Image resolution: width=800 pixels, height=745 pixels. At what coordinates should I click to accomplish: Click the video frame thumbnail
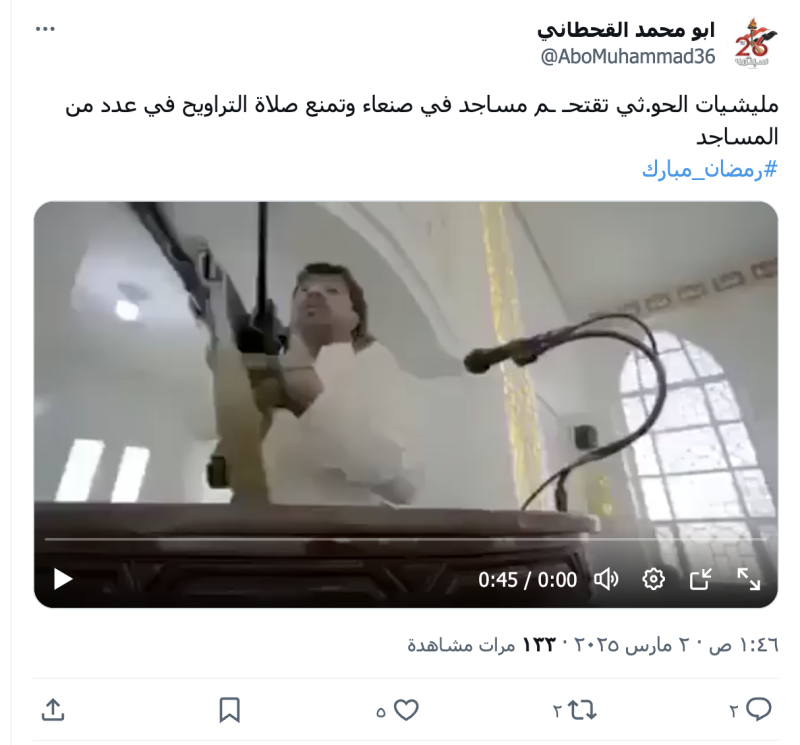[406, 367]
